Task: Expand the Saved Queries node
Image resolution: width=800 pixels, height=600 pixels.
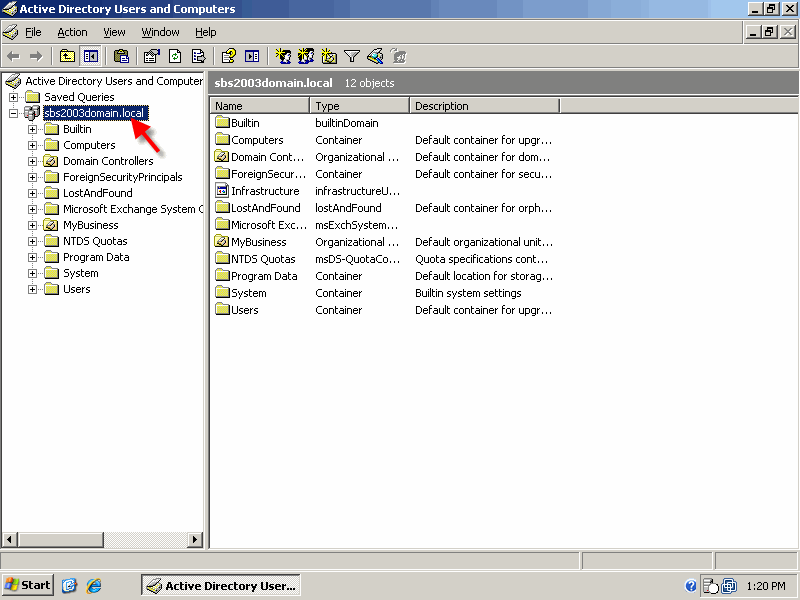Action: tap(13, 97)
